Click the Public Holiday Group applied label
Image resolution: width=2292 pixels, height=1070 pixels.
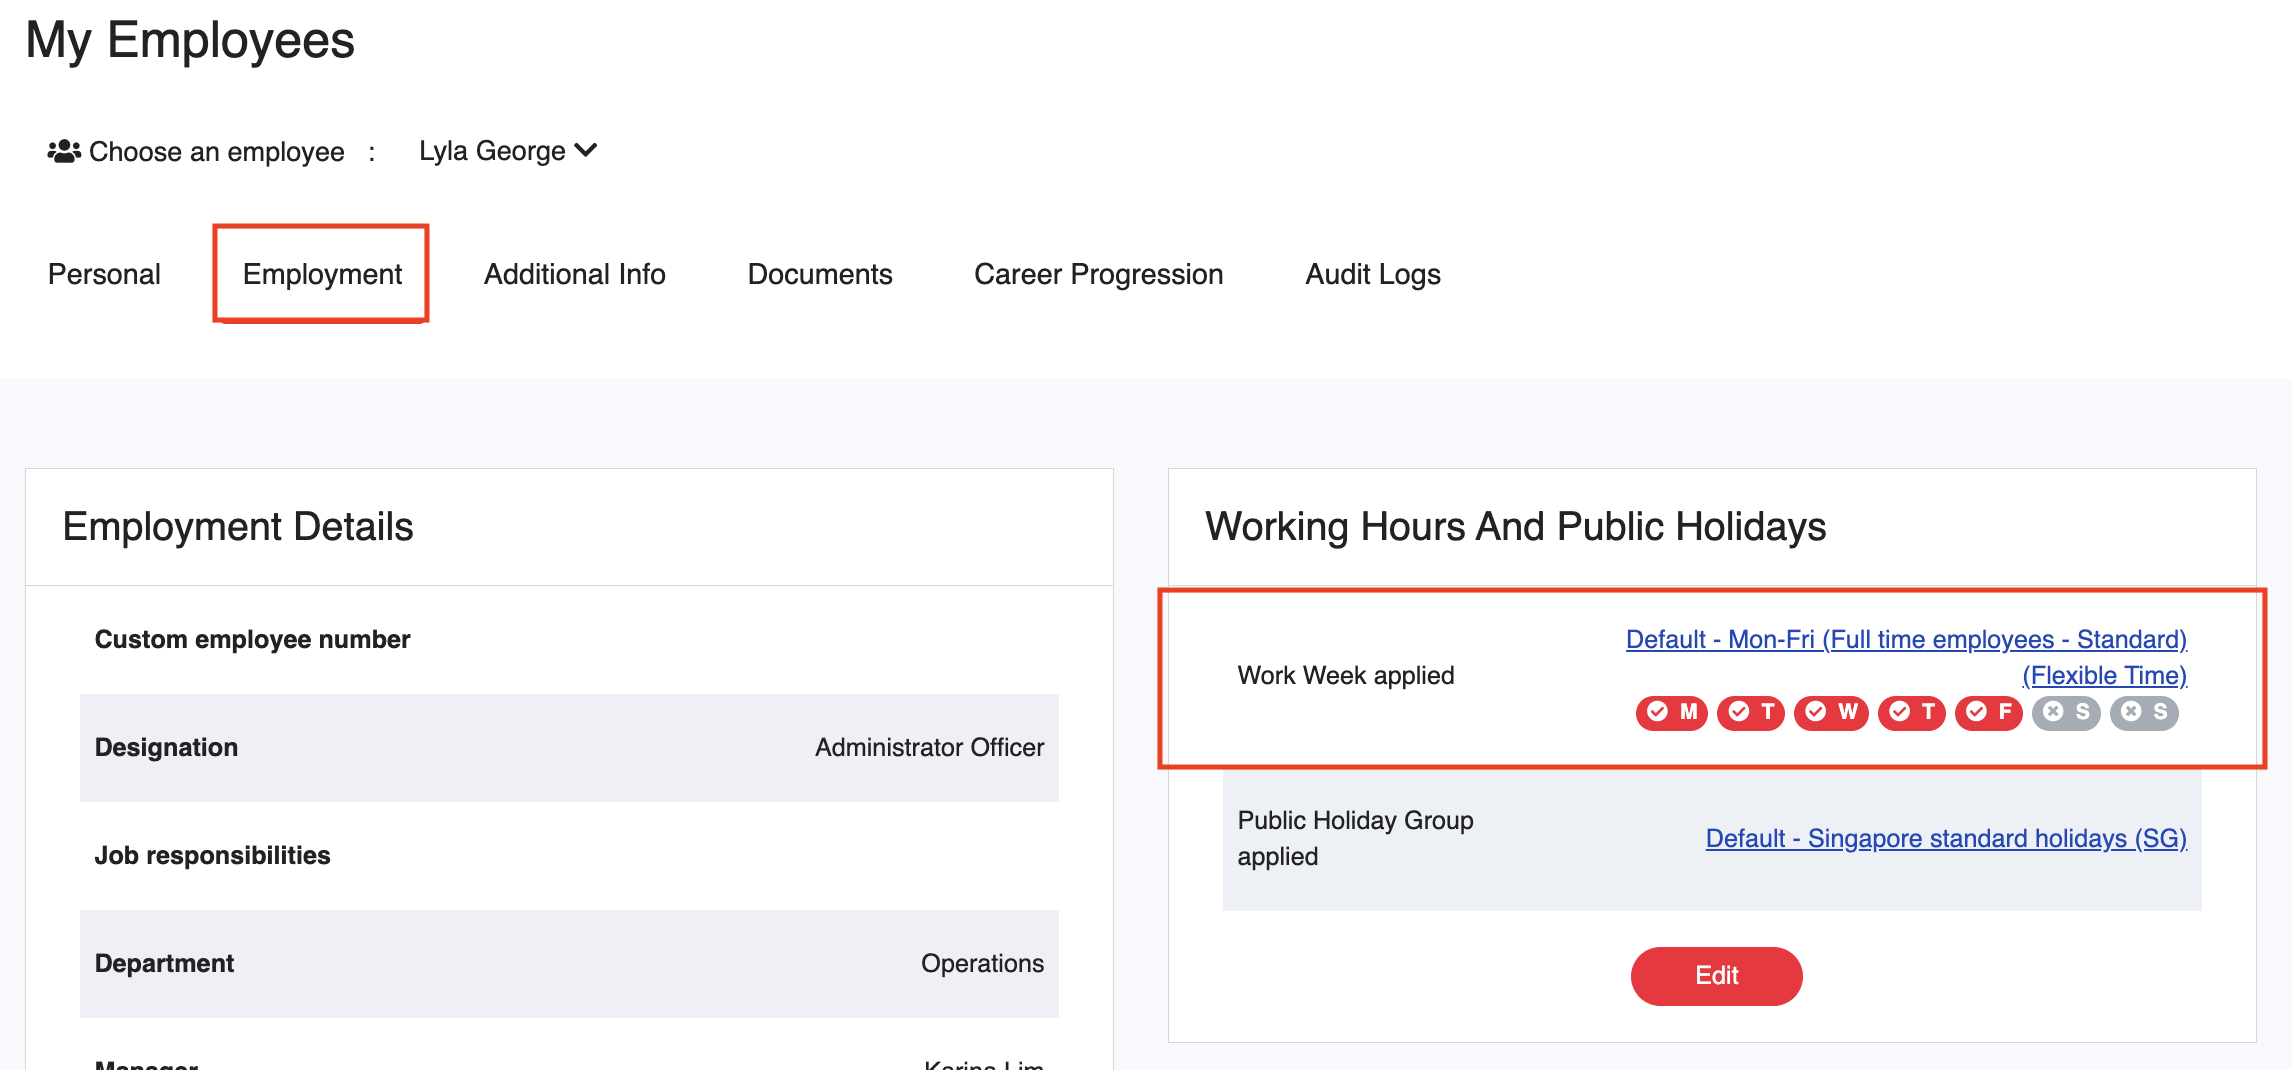point(1355,838)
